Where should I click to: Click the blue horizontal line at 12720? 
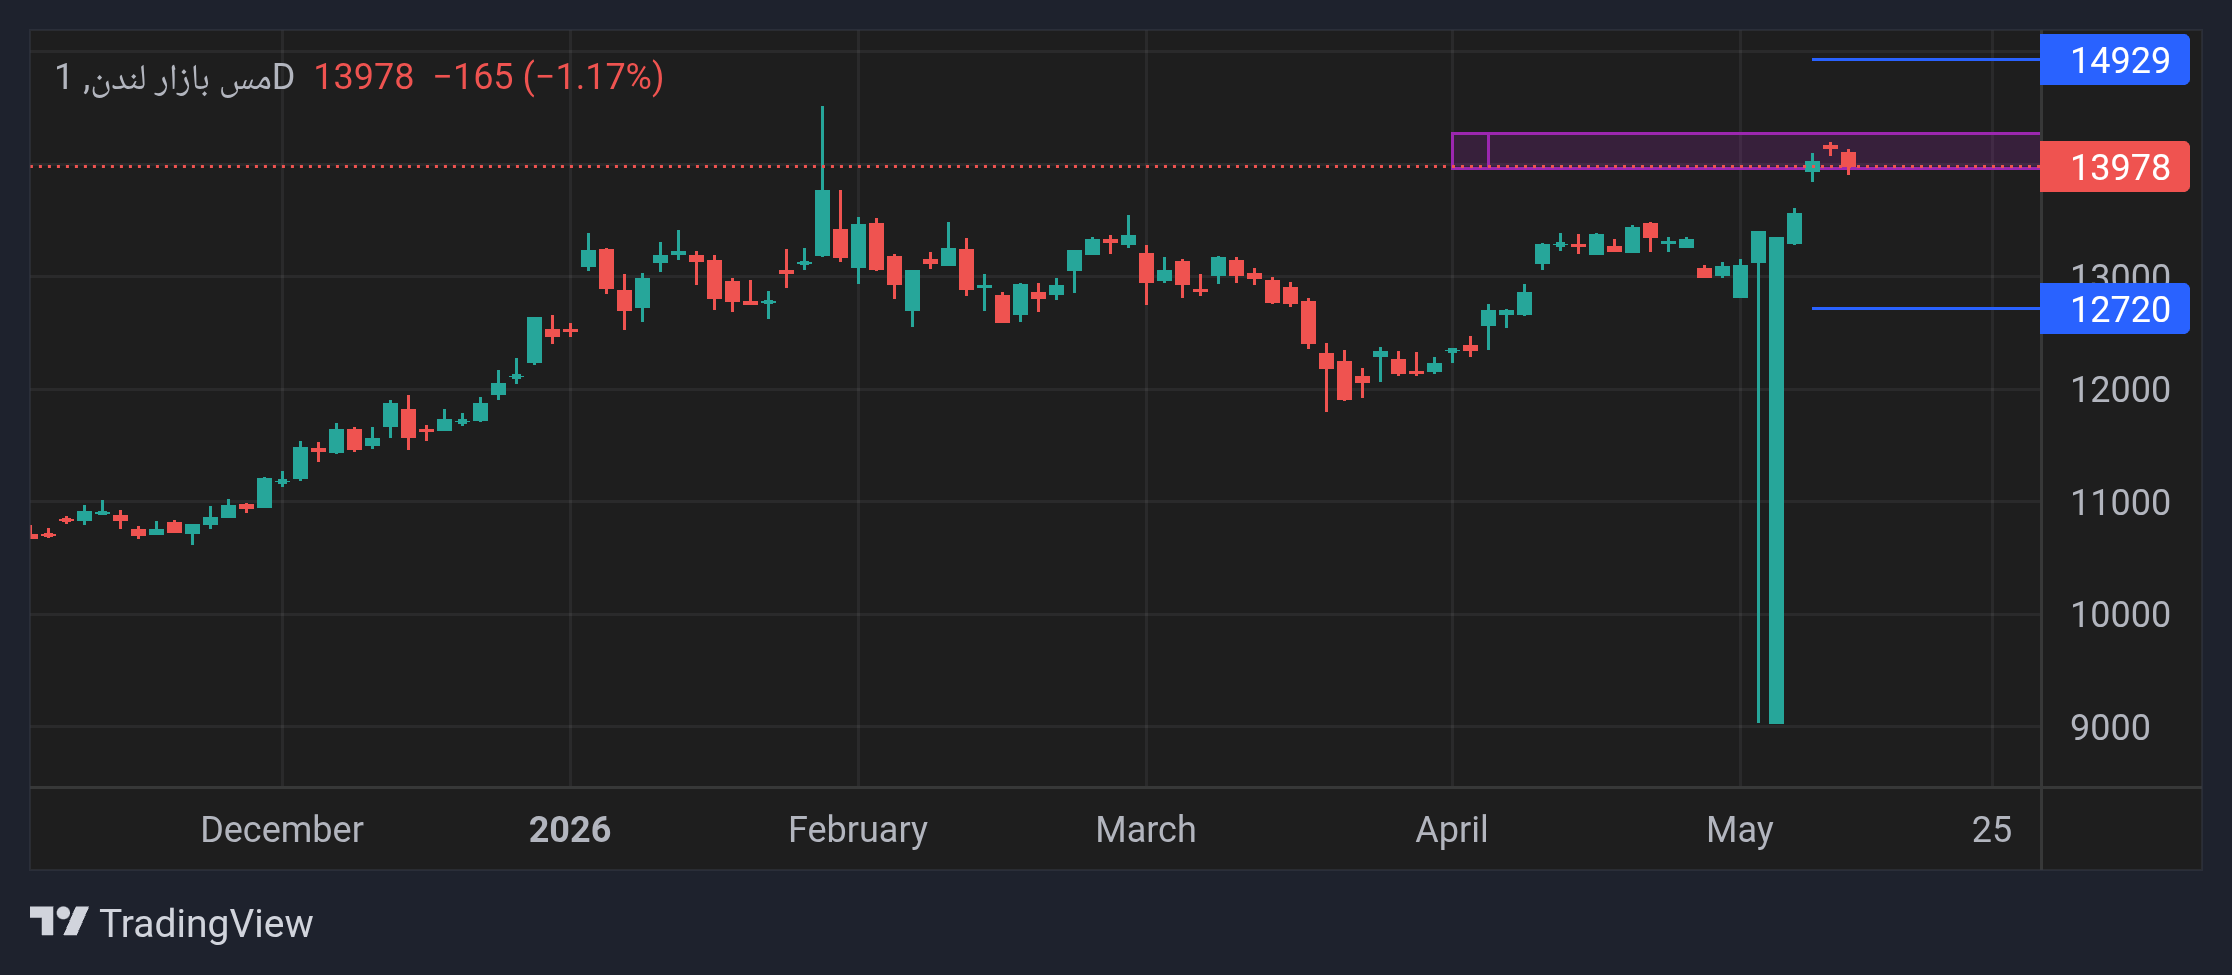coord(1925,309)
